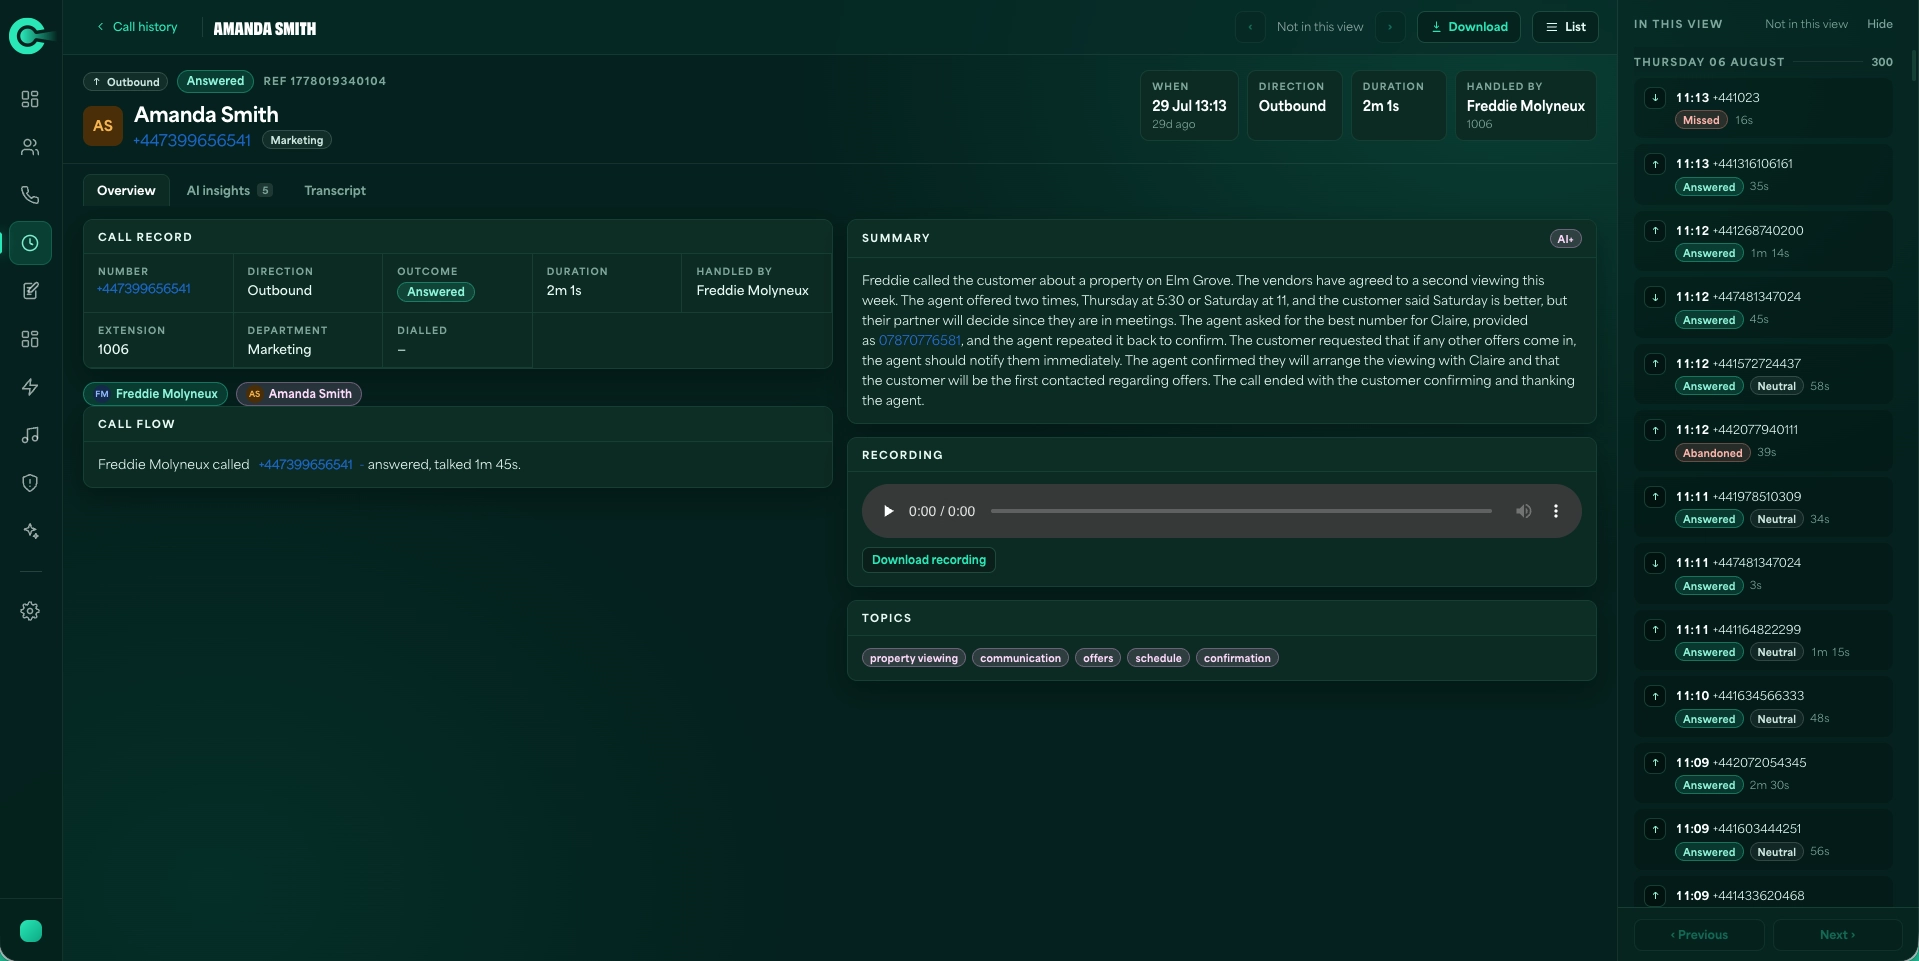Select the property viewing topic tag

pyautogui.click(x=914, y=658)
